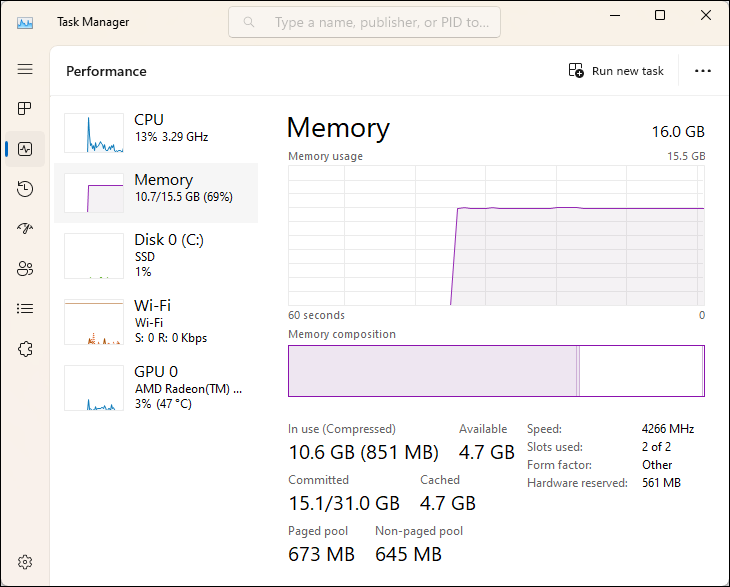Click the Memory composition label

[x=342, y=334]
